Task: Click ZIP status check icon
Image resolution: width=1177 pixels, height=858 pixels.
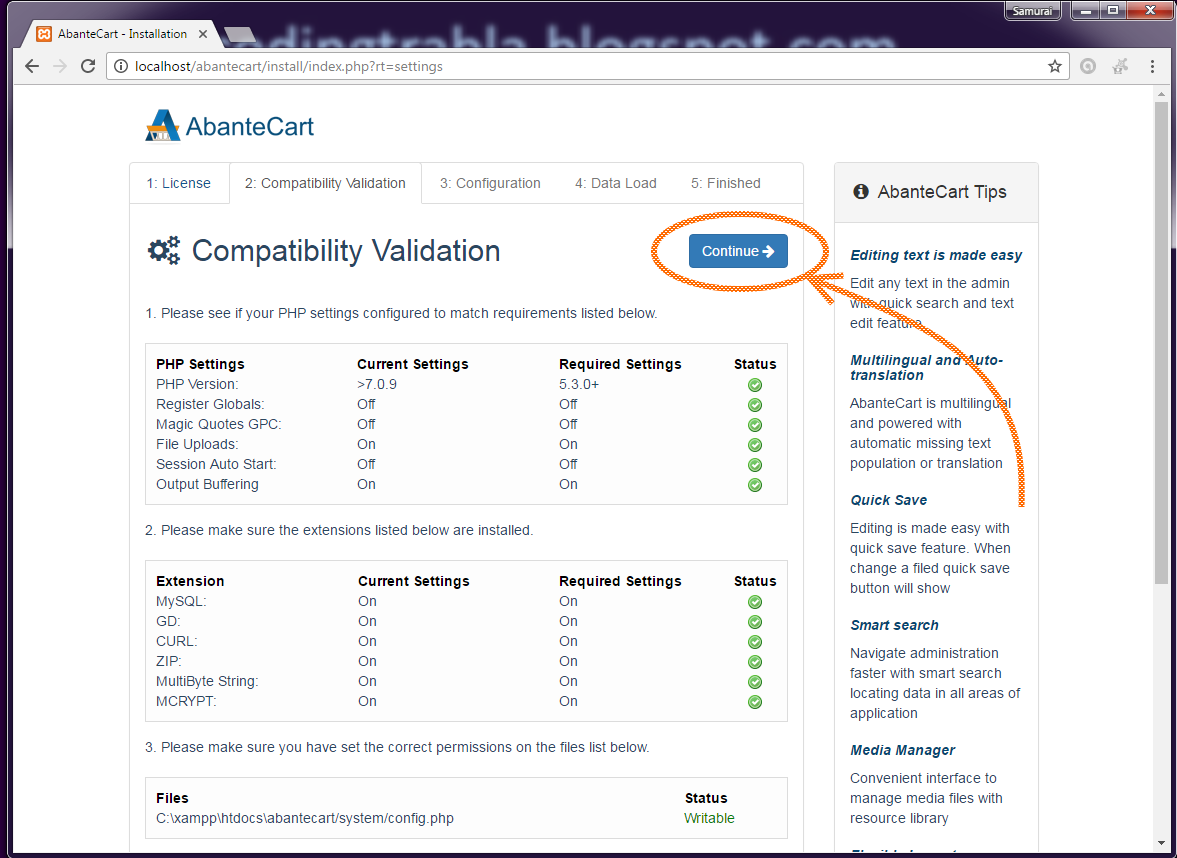Action: pyautogui.click(x=755, y=661)
